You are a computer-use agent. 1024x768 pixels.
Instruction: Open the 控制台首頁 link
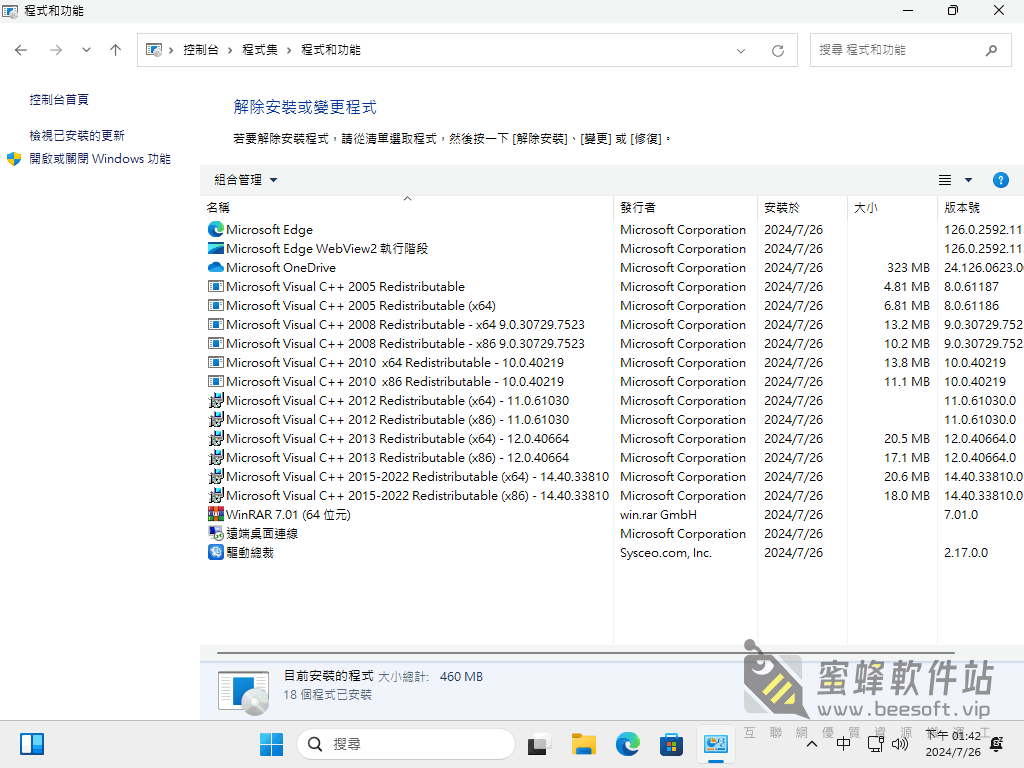point(59,99)
